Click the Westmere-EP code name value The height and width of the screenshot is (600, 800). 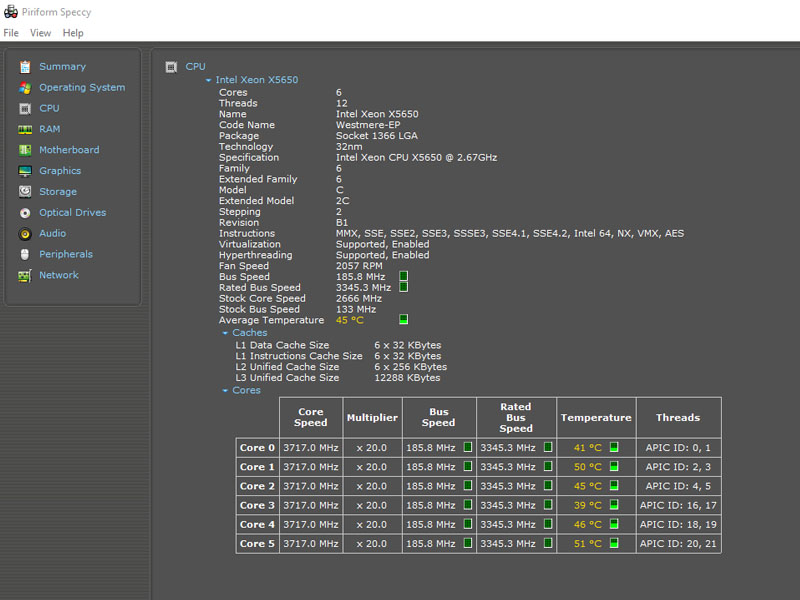tap(368, 124)
